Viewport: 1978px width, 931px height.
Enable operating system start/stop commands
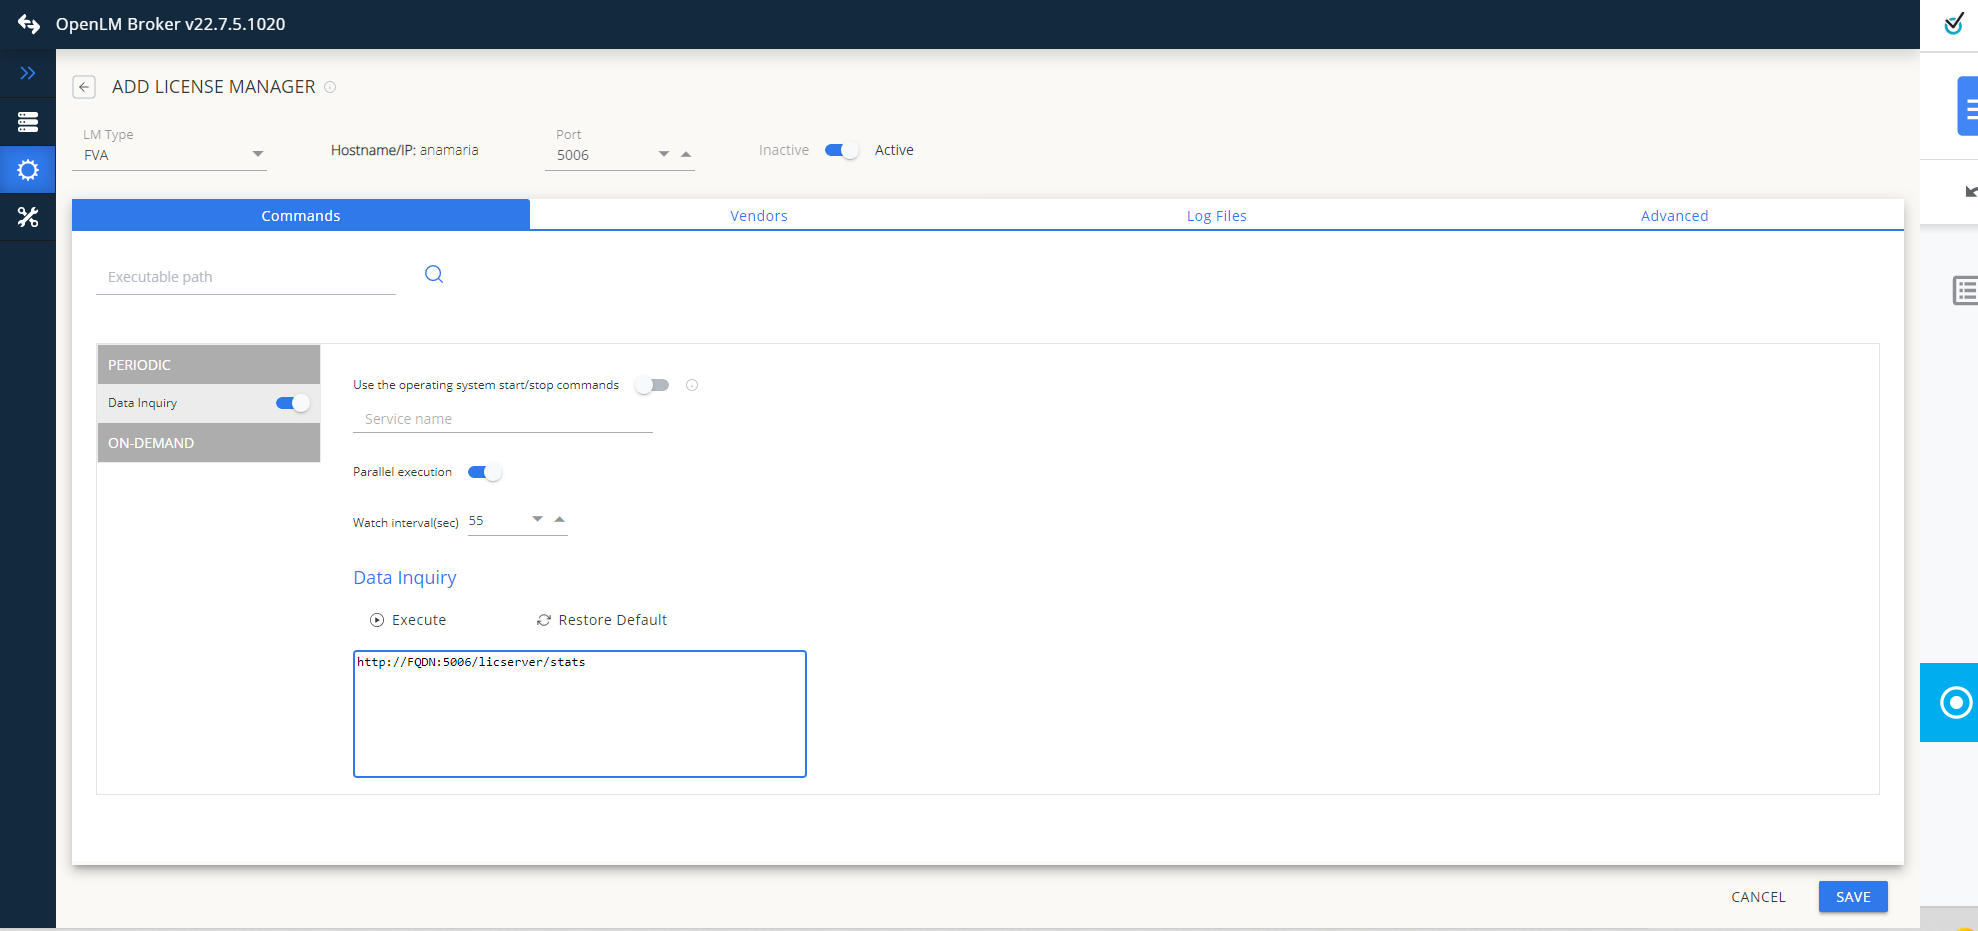653,384
